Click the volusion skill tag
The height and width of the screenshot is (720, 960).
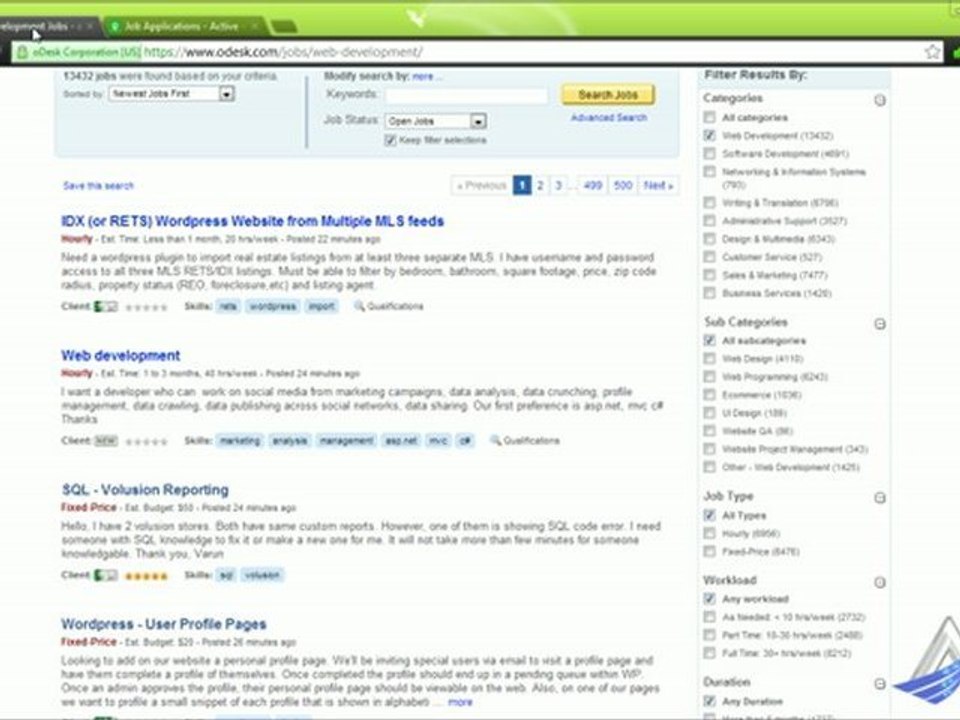coord(261,575)
